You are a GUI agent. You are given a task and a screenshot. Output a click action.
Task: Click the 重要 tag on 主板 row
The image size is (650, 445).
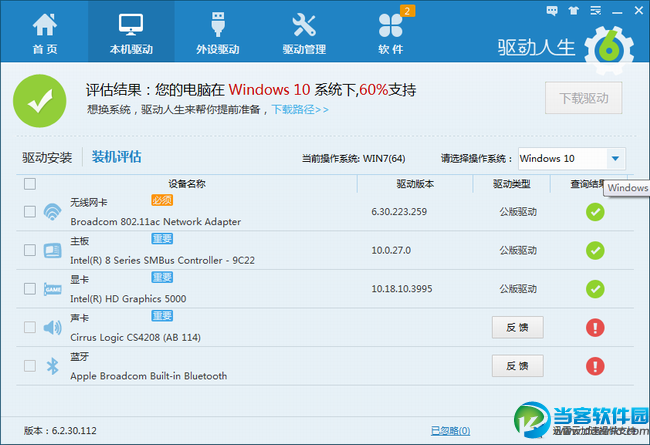pyautogui.click(x=162, y=239)
